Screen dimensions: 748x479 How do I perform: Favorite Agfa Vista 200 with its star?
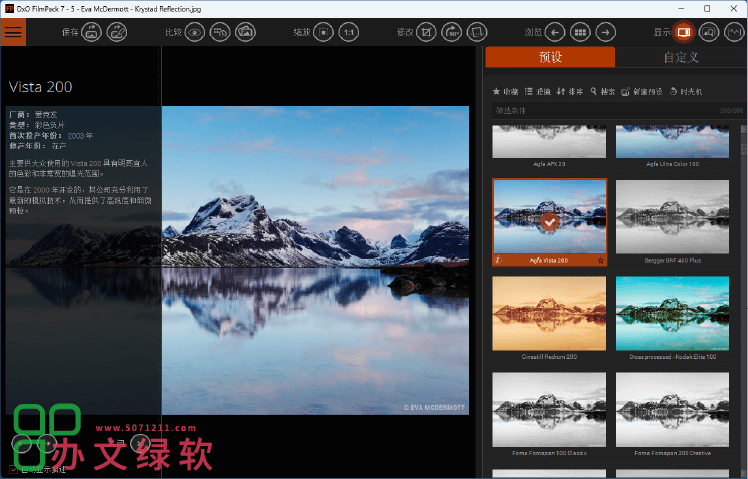coord(601,260)
